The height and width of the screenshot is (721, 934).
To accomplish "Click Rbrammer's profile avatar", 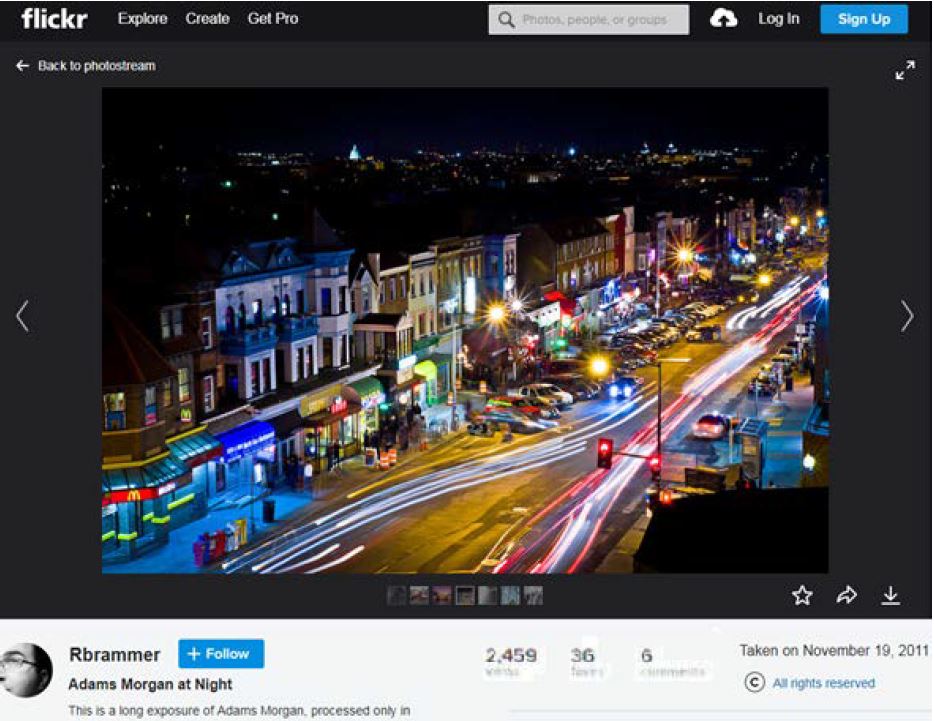I will point(26,669).
